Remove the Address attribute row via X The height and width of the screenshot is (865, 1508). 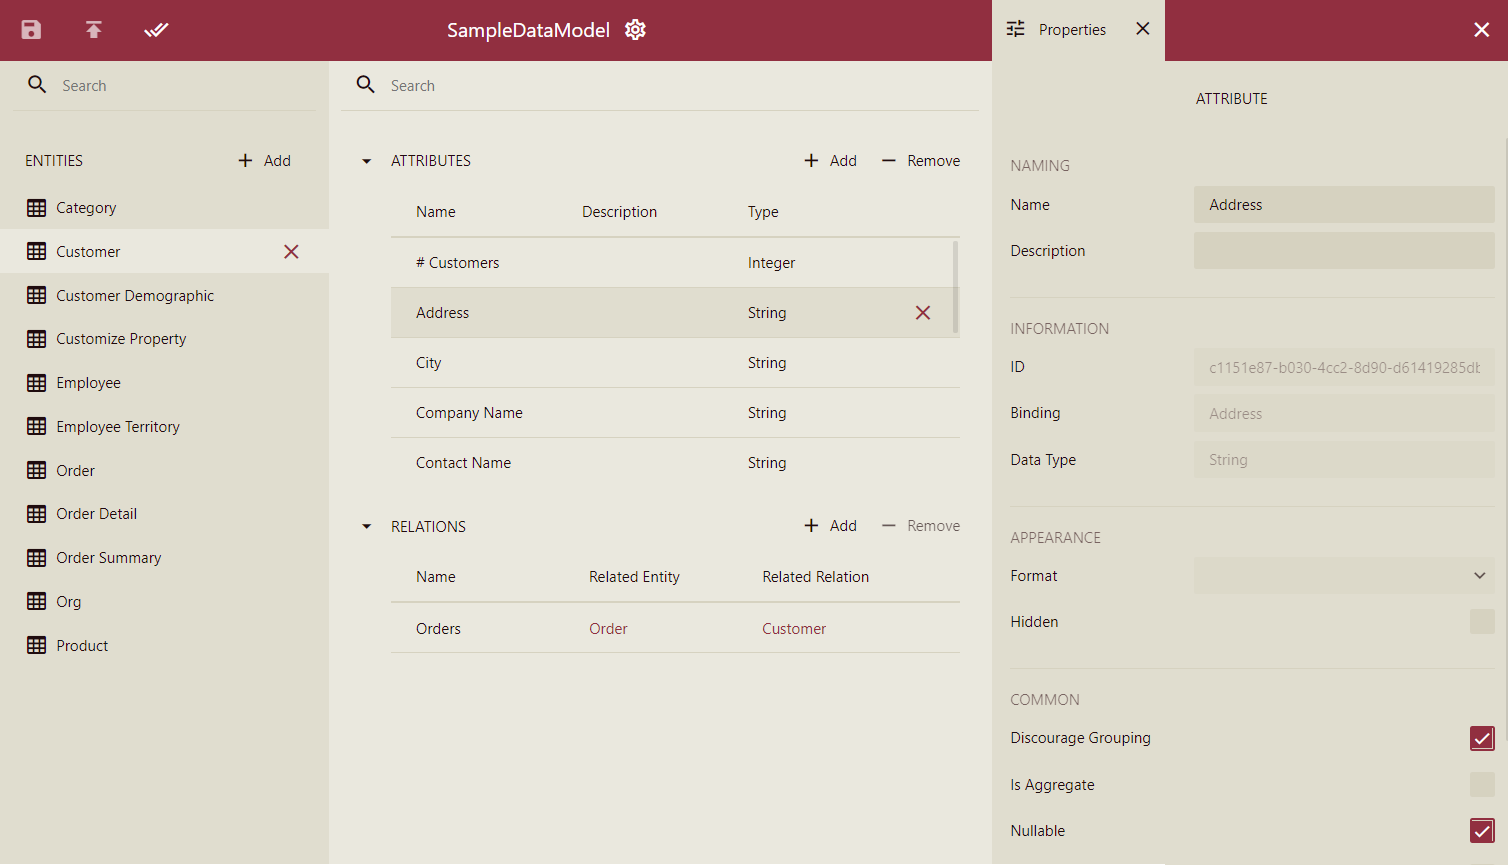[923, 313]
